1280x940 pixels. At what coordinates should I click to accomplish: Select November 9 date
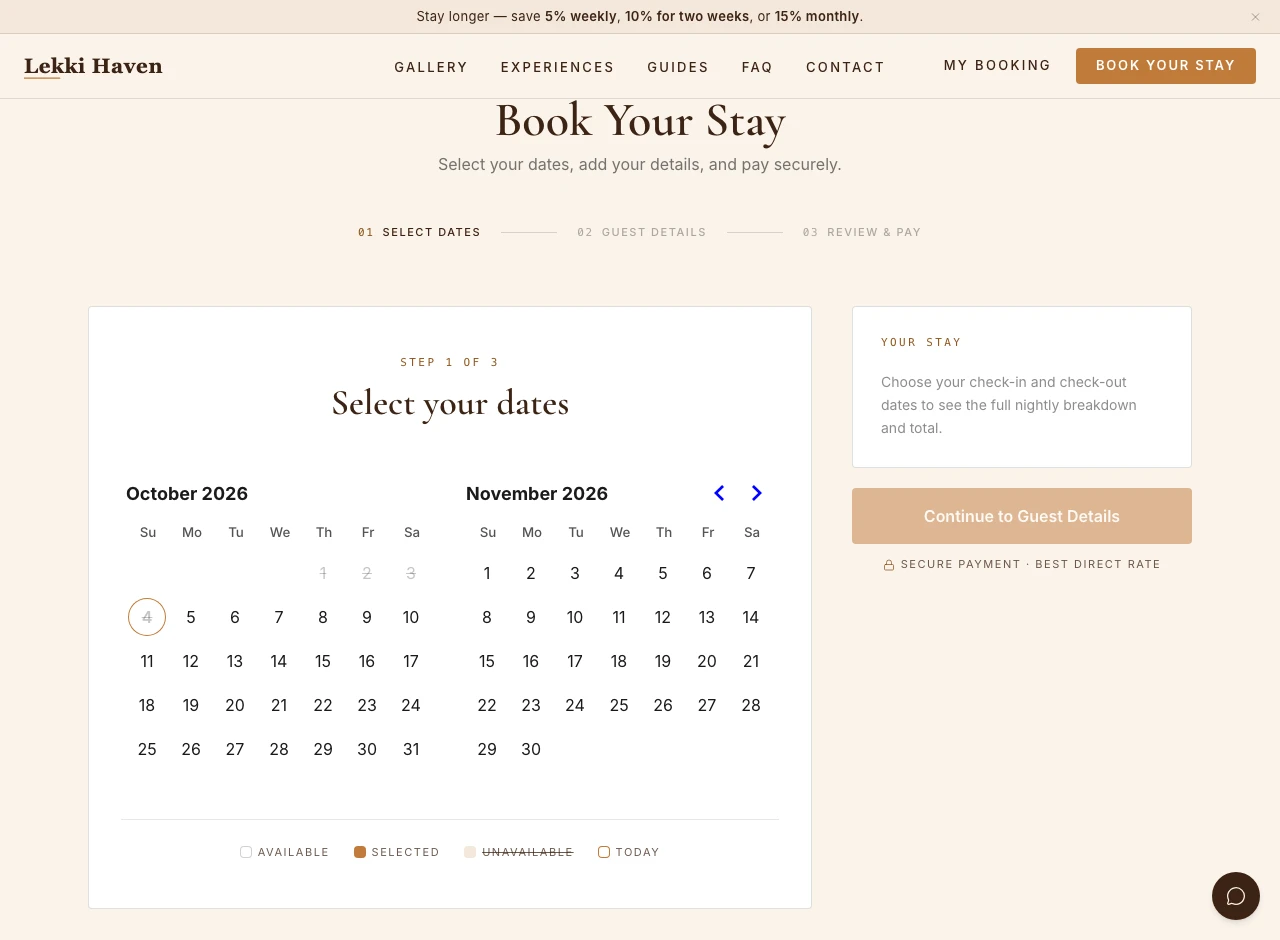pos(531,617)
